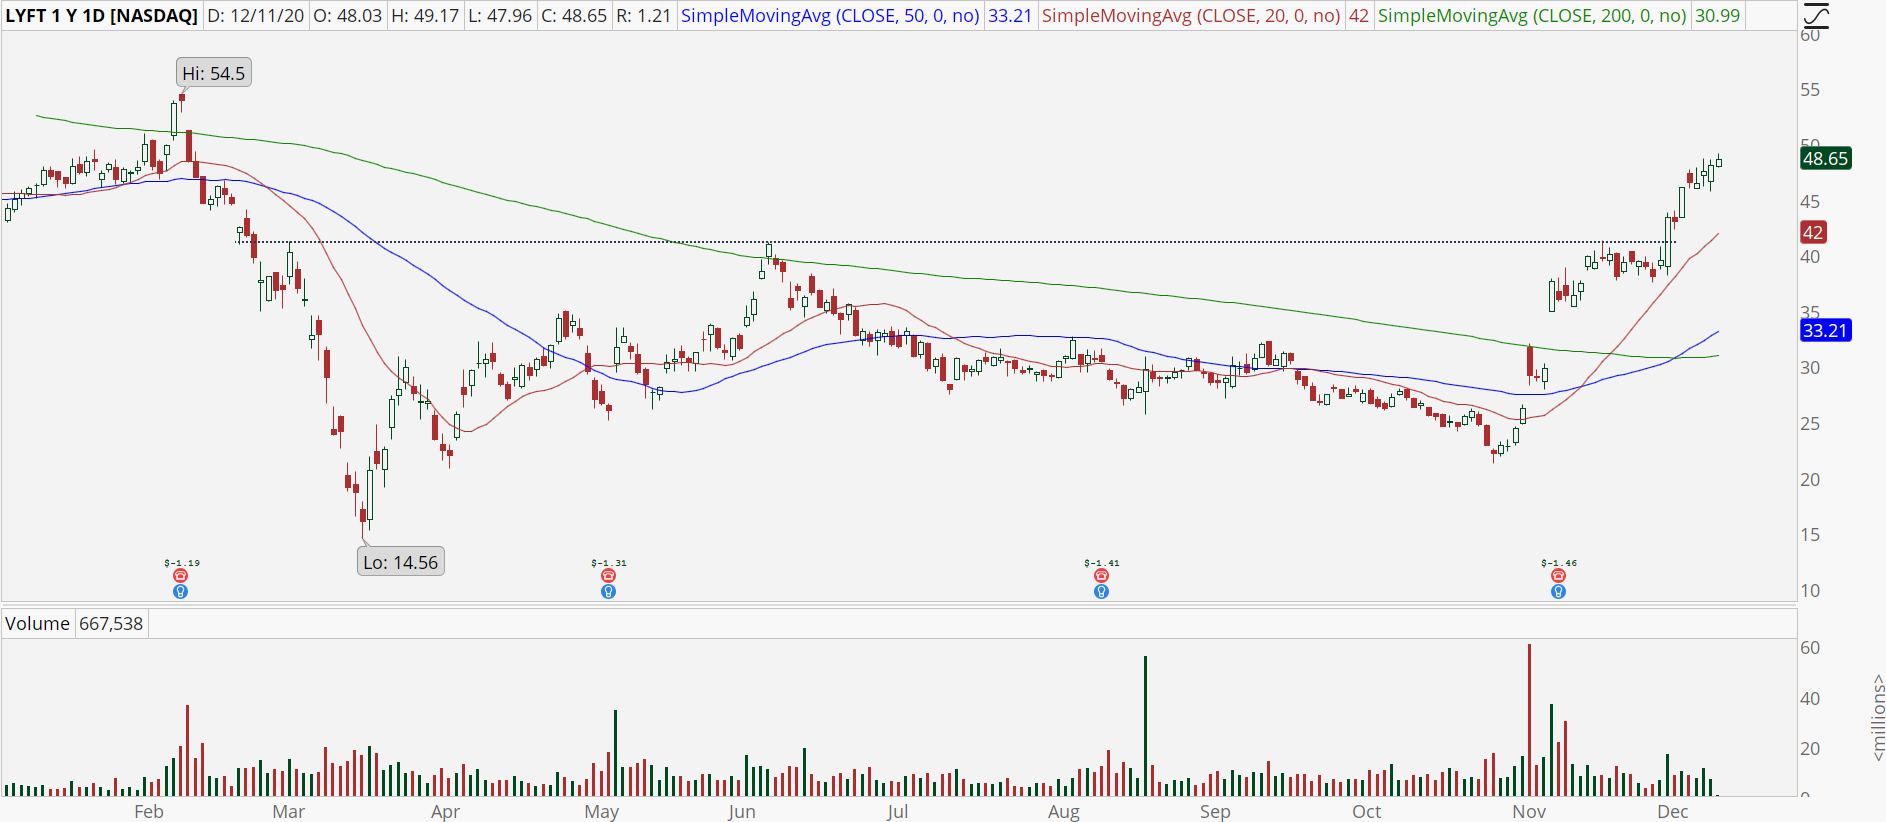This screenshot has height=822, width=1886.
Task: Click the Hi: 54.5 price bubble
Action: (x=214, y=73)
